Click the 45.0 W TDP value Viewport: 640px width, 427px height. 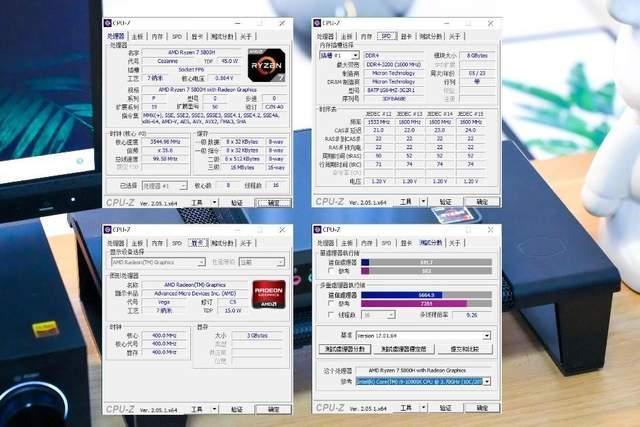tap(229, 61)
